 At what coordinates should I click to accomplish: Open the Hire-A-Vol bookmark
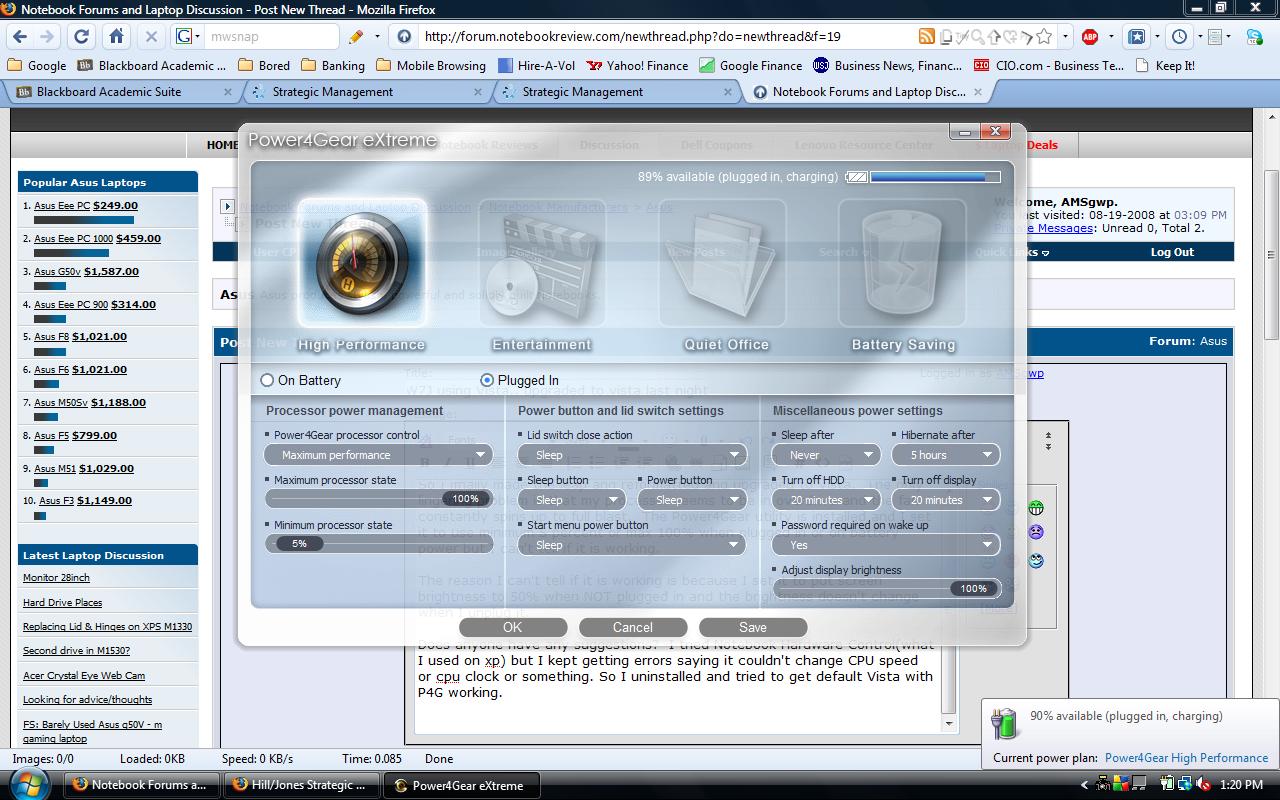[535, 65]
